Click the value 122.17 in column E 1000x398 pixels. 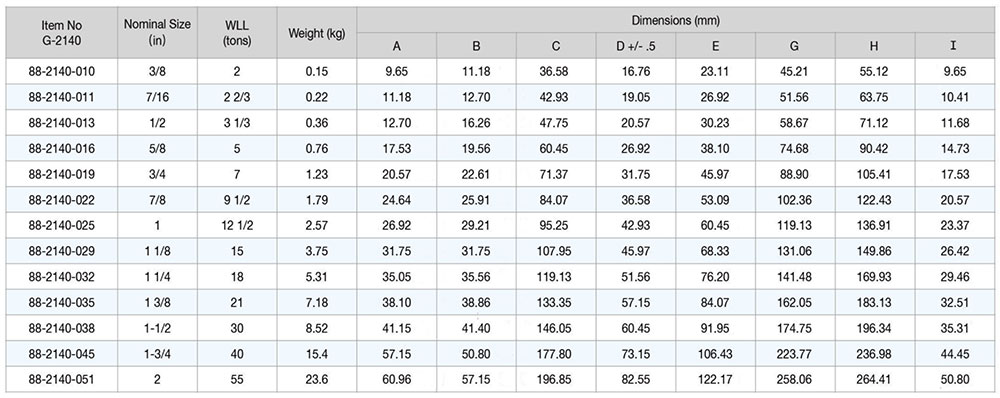pyautogui.click(x=716, y=380)
